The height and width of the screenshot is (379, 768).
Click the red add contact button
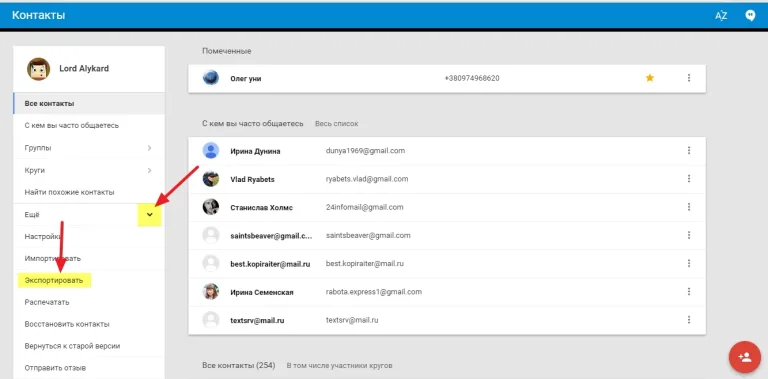(x=745, y=357)
